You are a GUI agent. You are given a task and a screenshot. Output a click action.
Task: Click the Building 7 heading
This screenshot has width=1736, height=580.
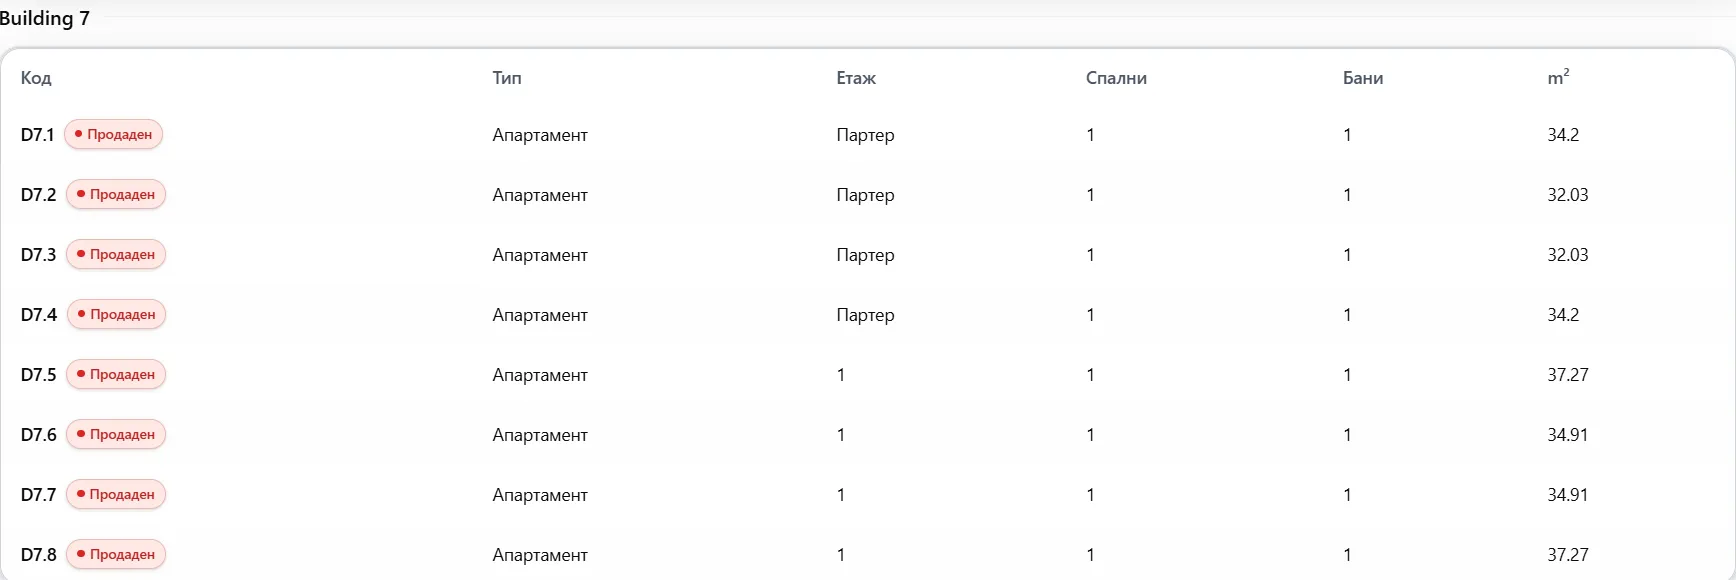pos(45,18)
